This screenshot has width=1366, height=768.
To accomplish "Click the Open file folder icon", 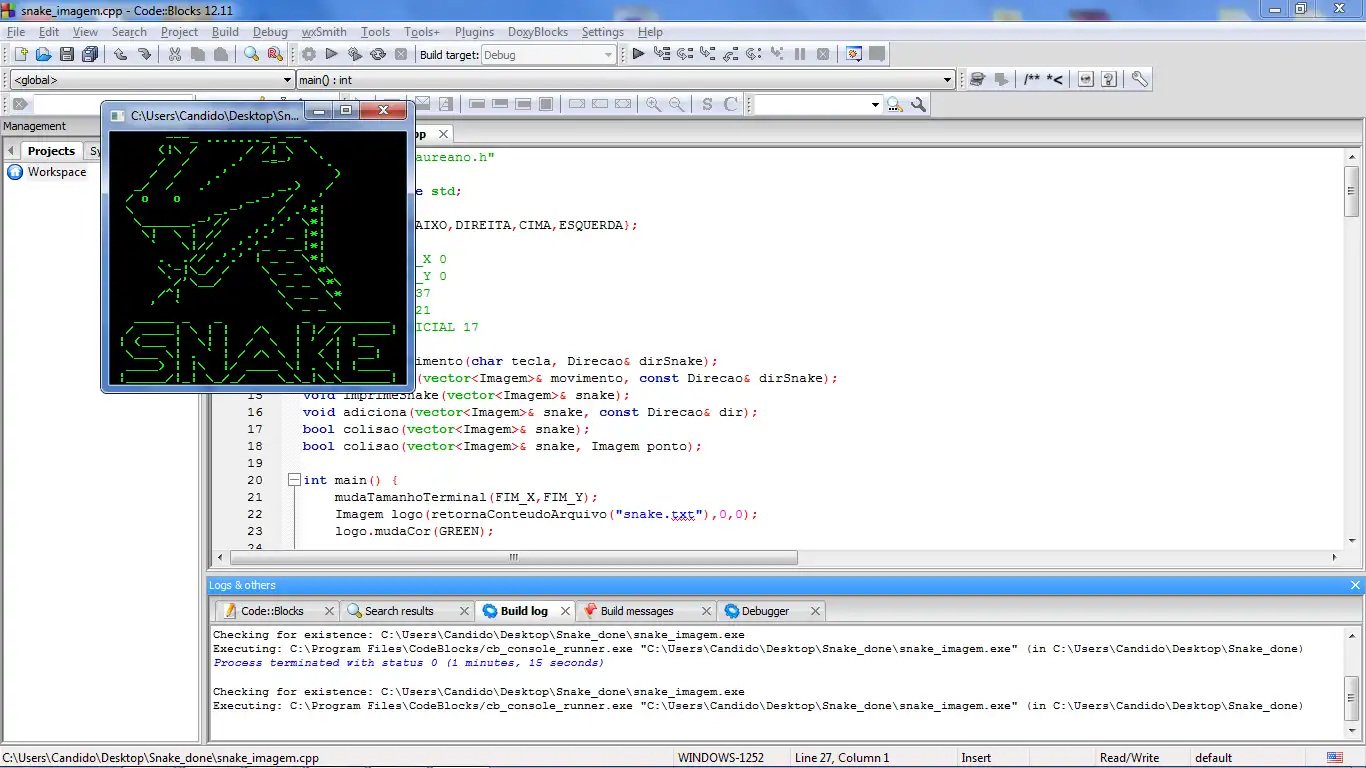I will [x=43, y=54].
